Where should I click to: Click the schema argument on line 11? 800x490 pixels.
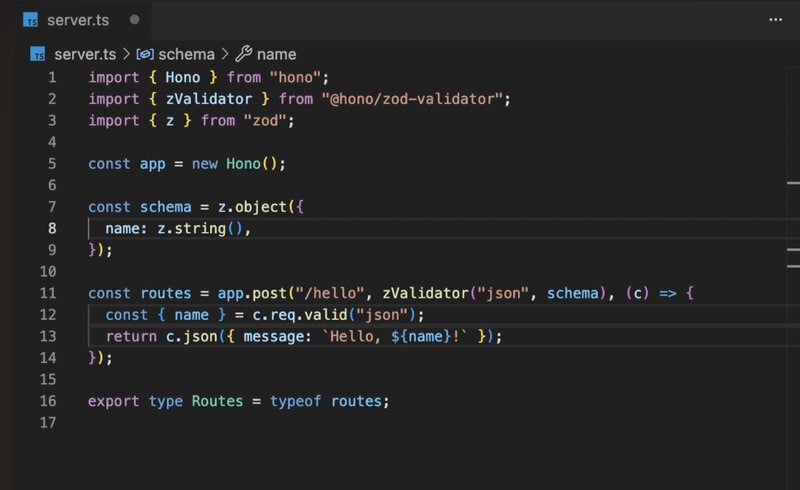572,293
